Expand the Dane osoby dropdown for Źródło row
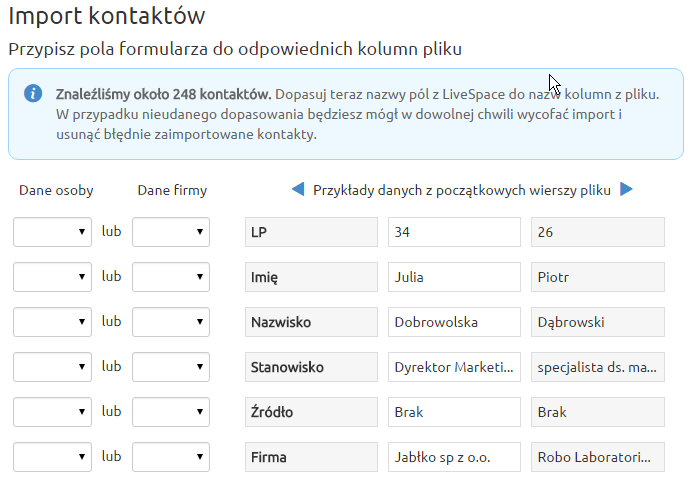 [53, 412]
